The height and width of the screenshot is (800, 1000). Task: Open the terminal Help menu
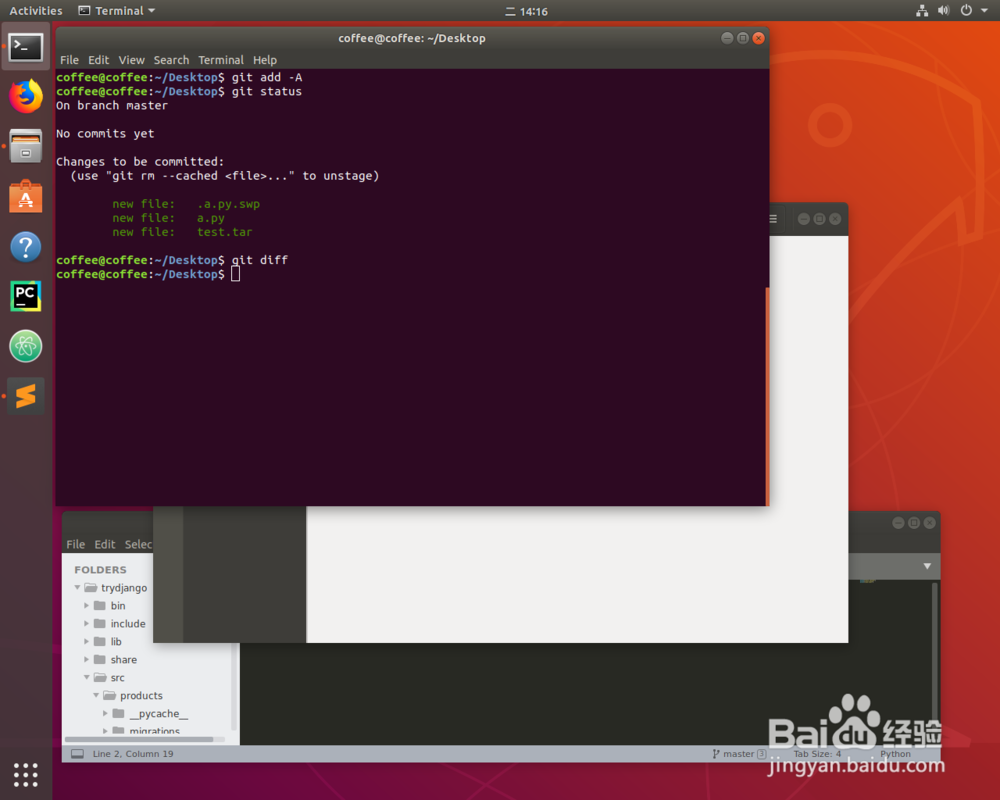[x=265, y=60]
